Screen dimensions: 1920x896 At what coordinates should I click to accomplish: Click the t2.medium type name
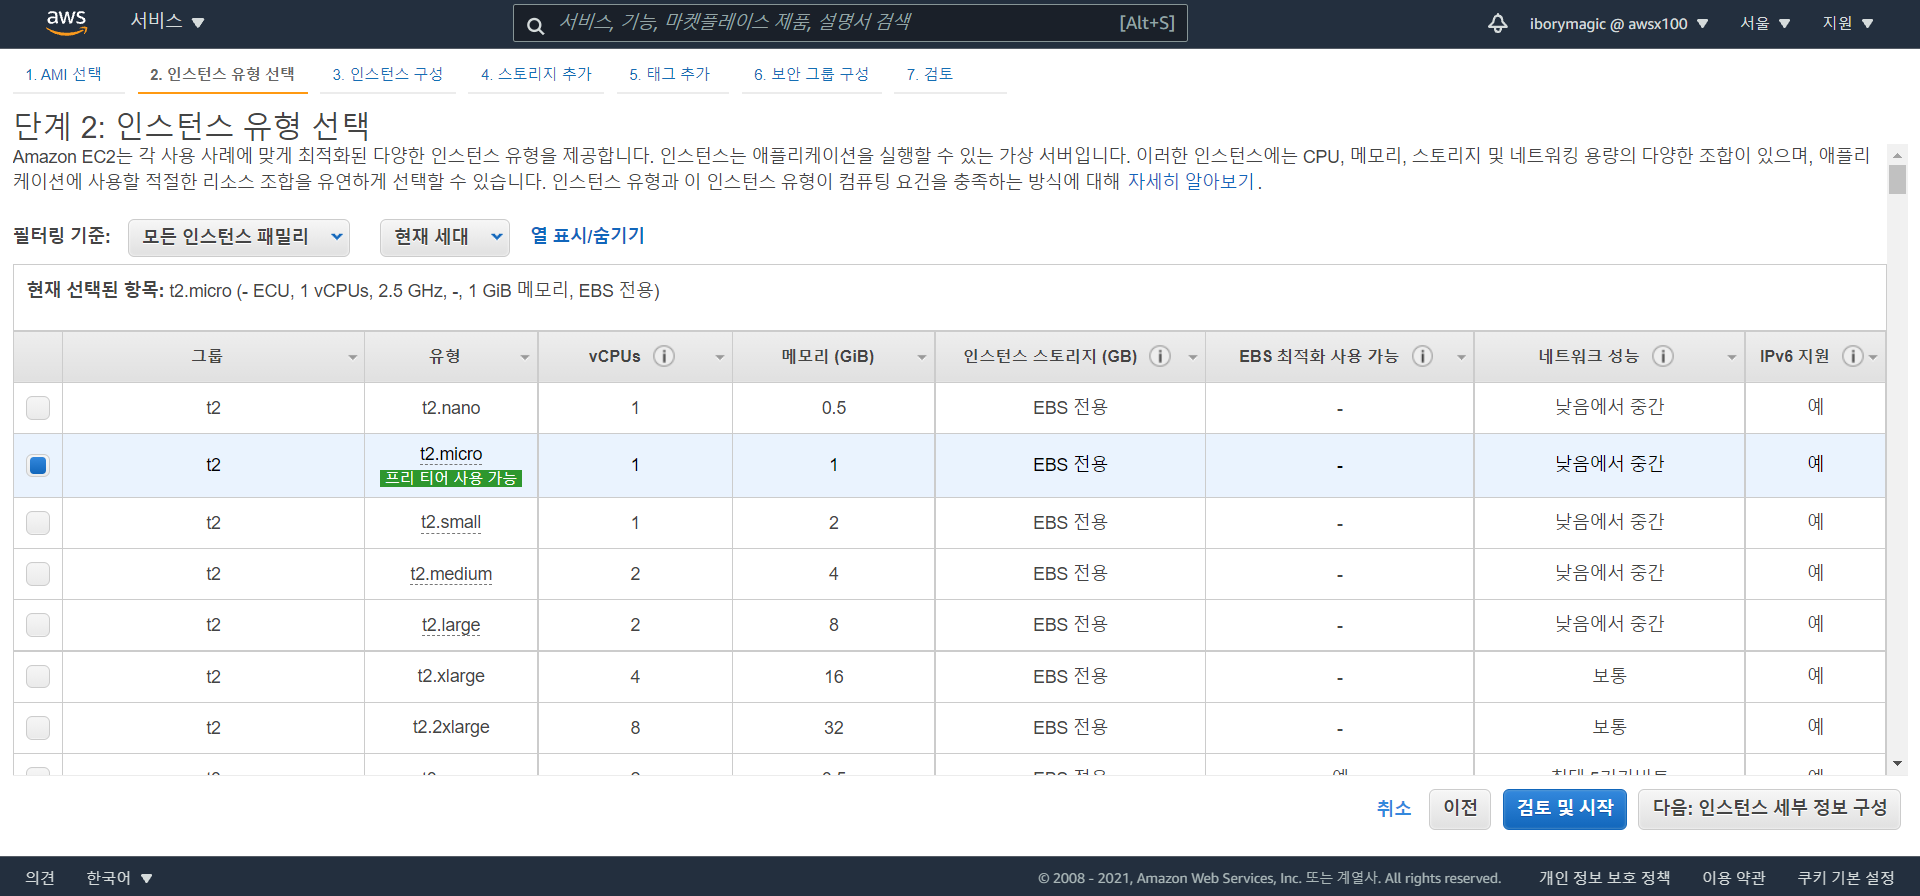(x=451, y=574)
